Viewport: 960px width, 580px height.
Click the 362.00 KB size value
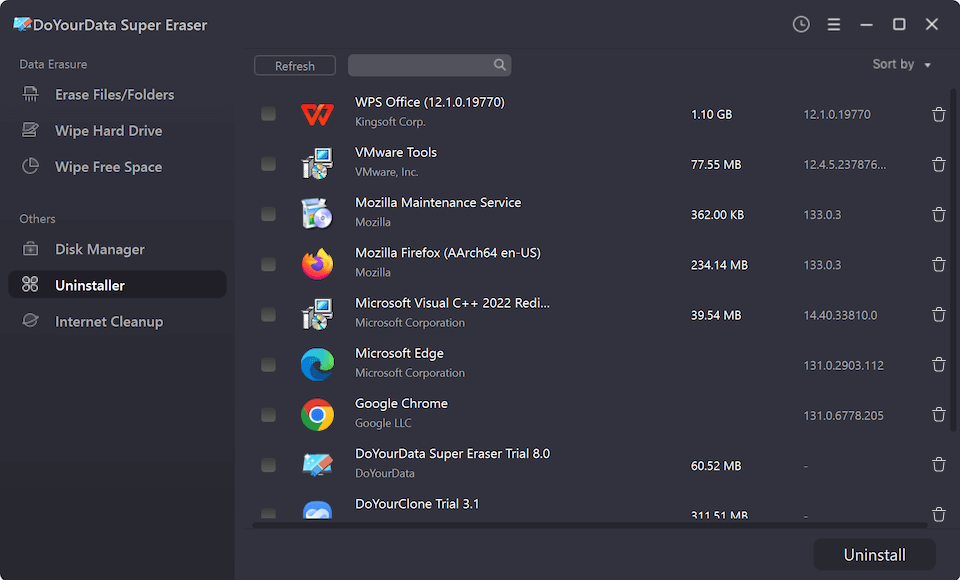pyautogui.click(x=717, y=215)
